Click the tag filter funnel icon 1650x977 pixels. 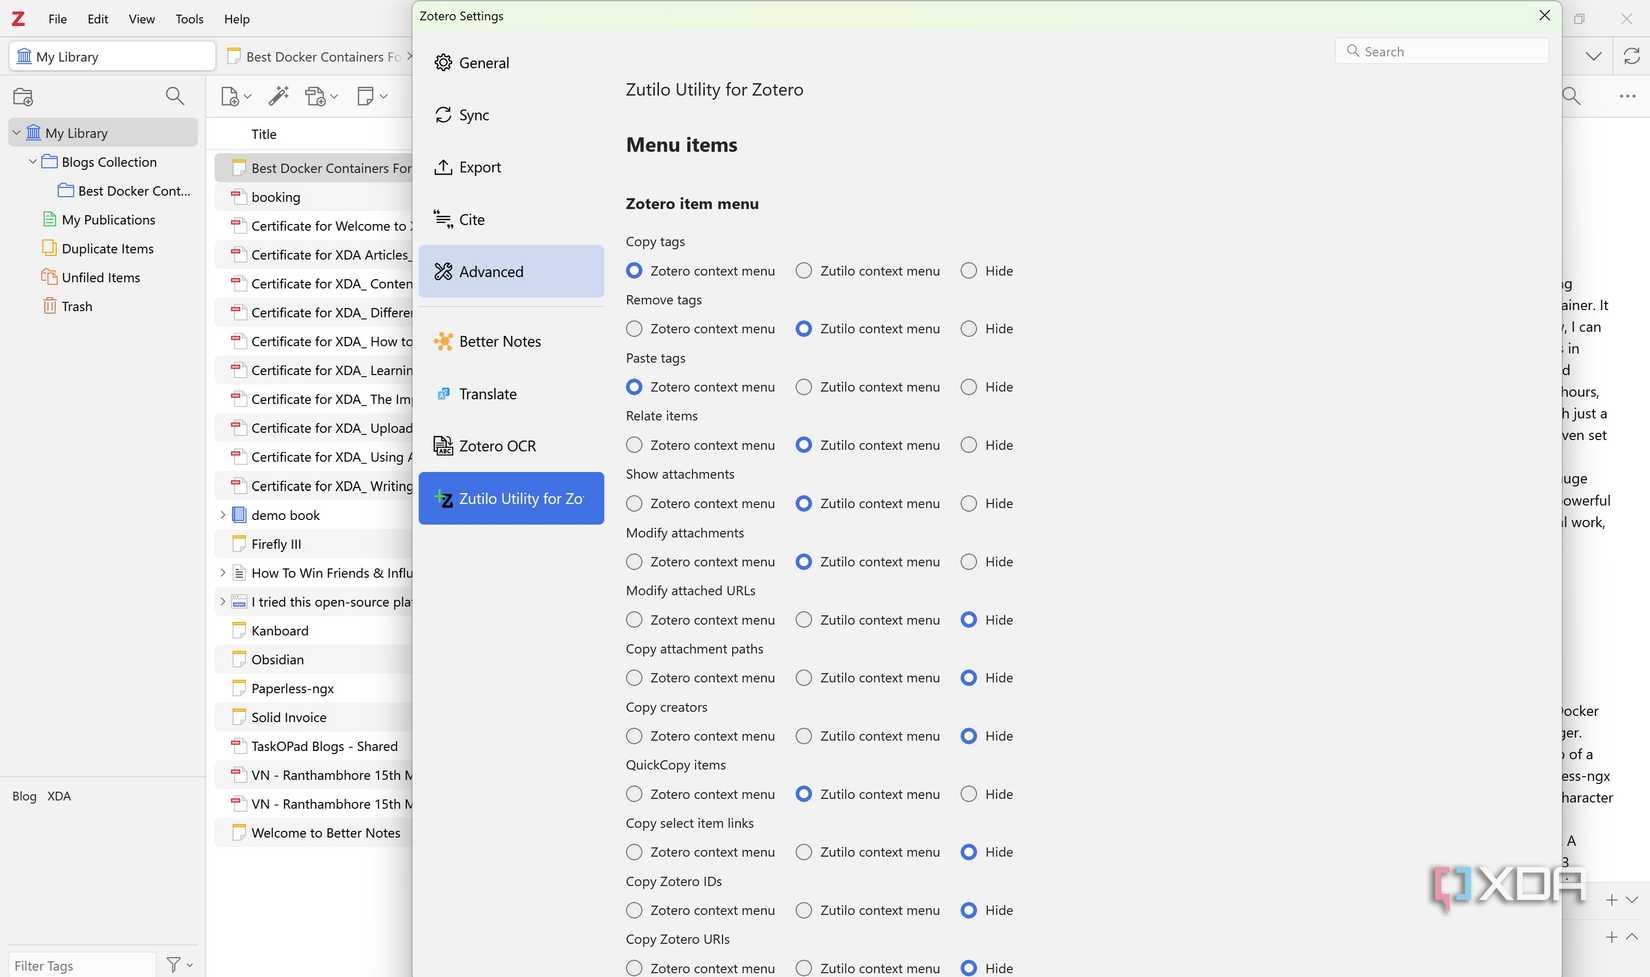pos(174,965)
